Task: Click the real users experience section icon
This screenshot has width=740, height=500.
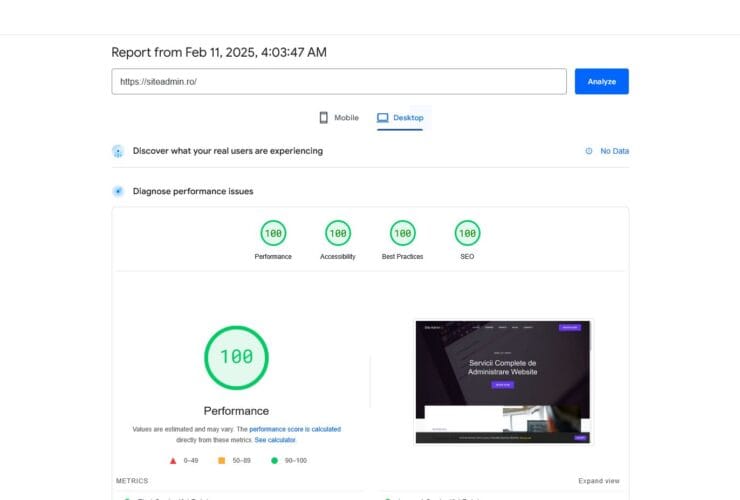Action: click(x=118, y=151)
